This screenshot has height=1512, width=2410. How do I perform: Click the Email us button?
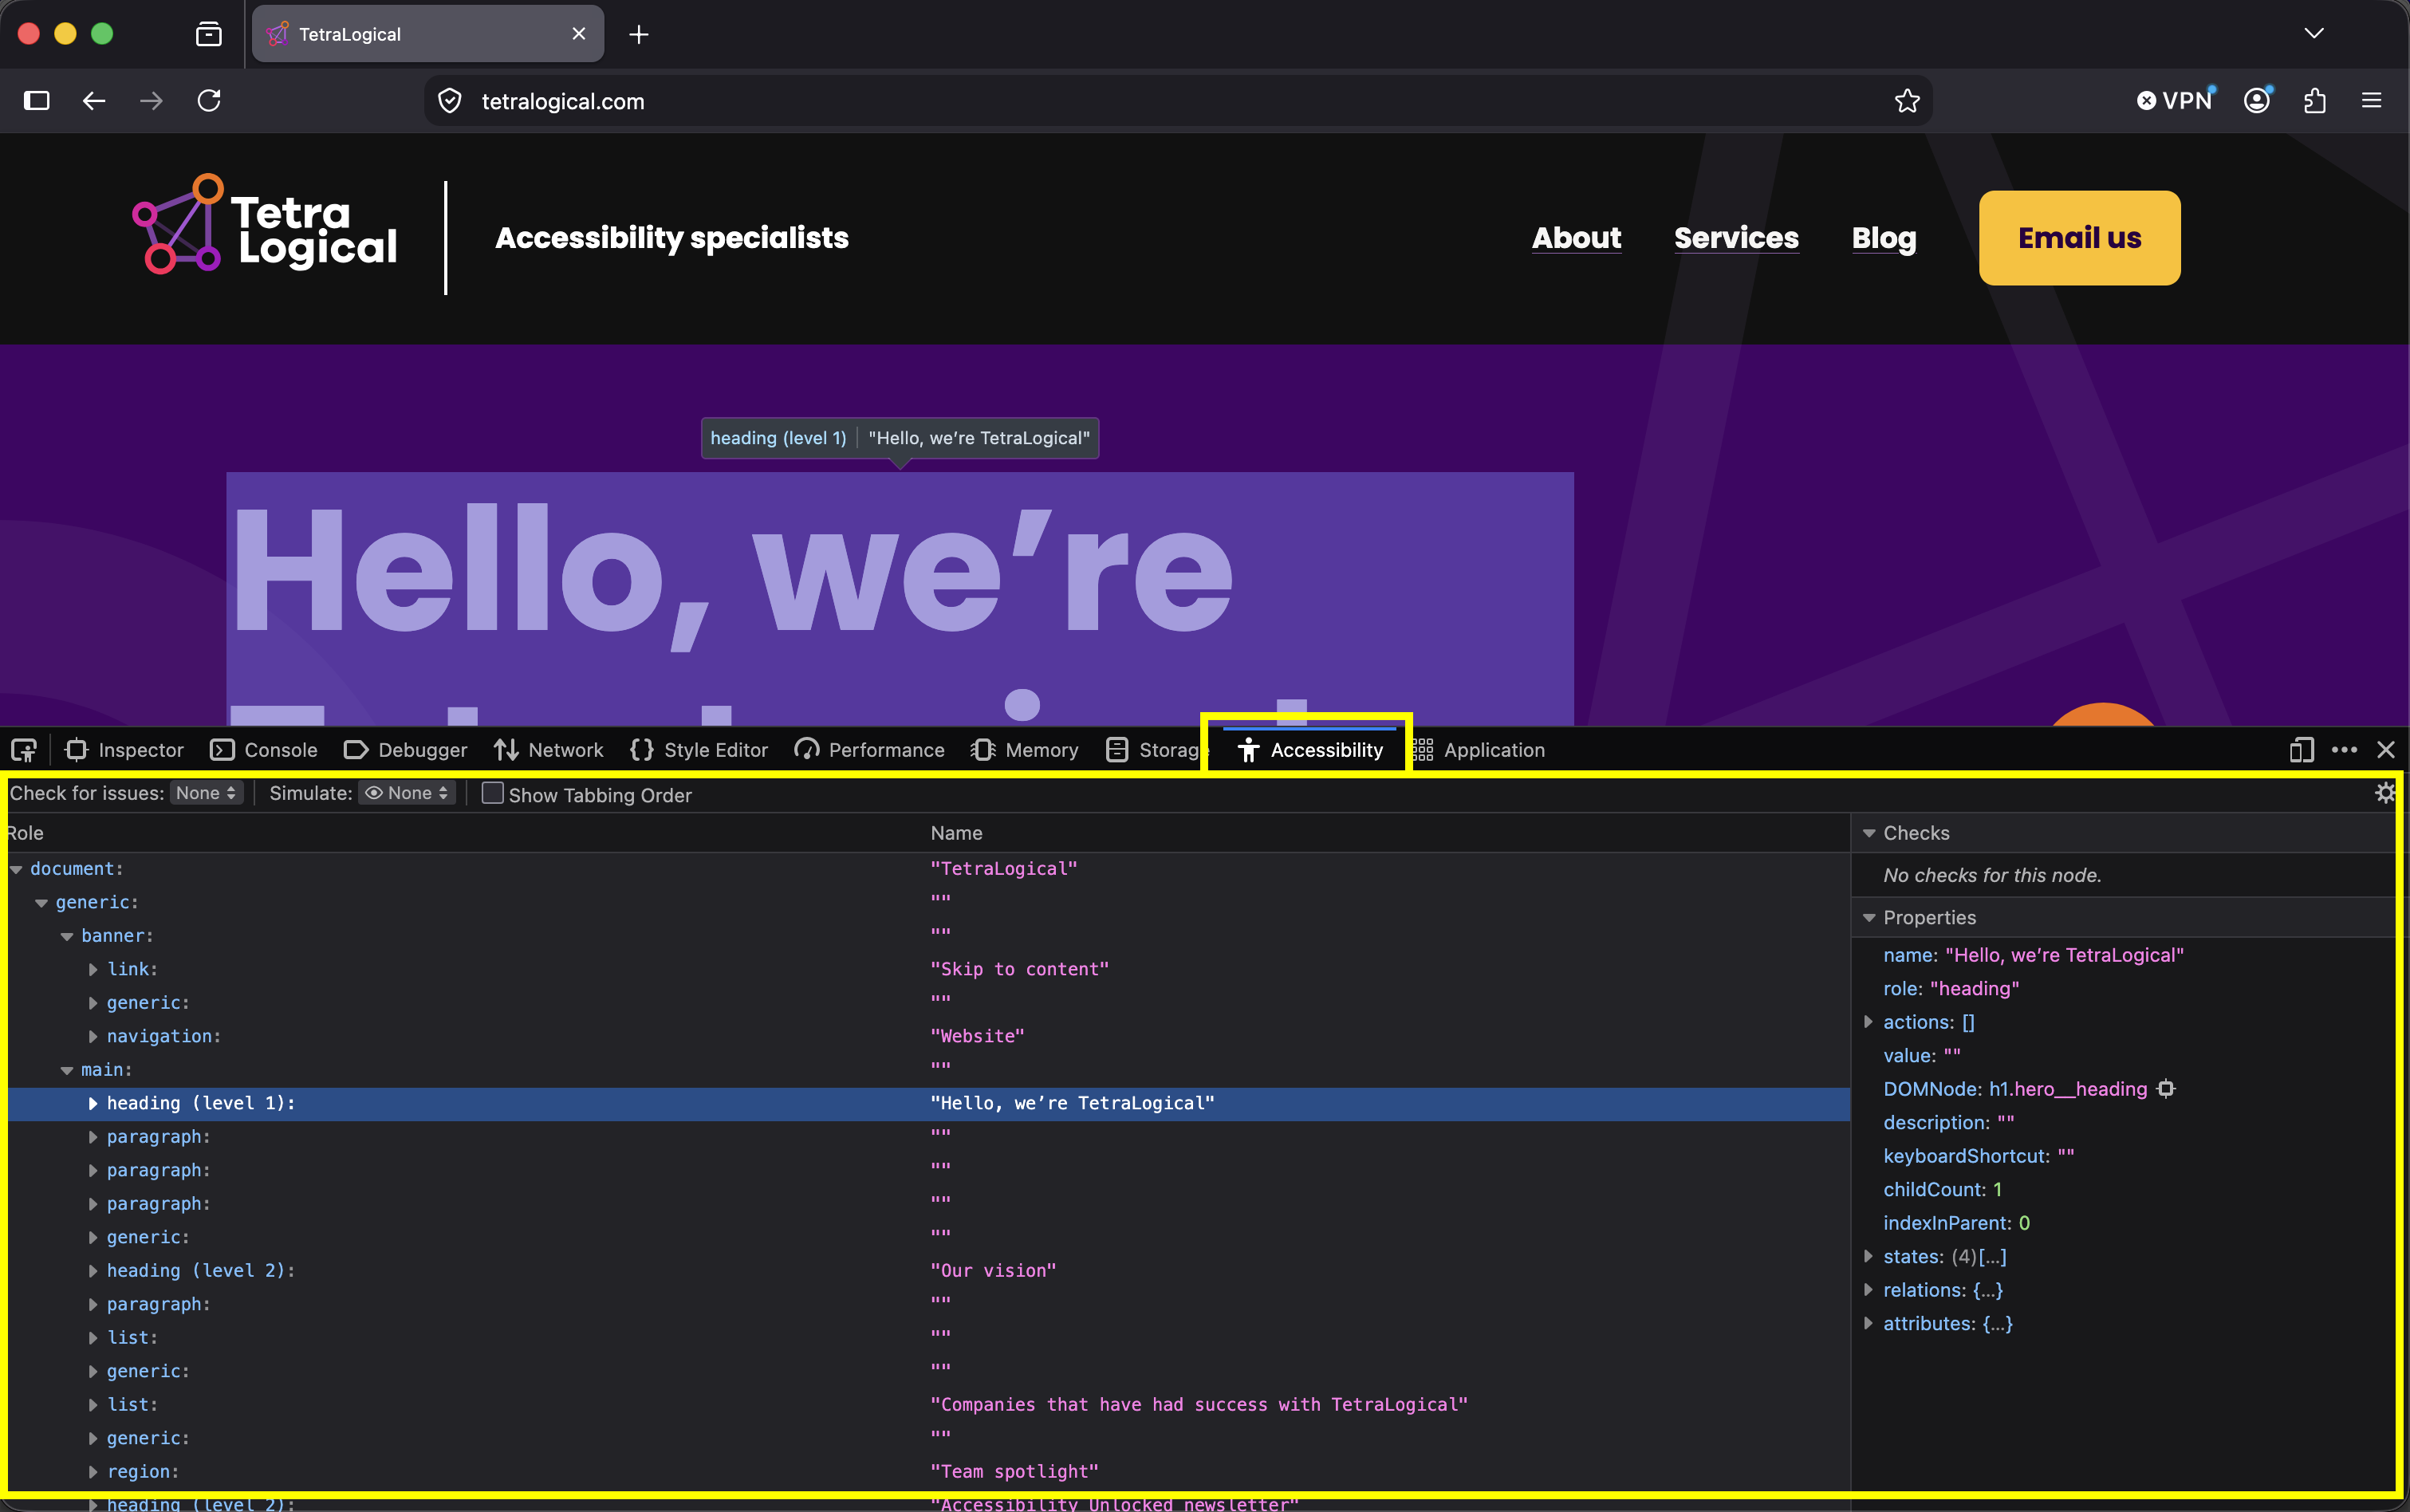[2079, 238]
